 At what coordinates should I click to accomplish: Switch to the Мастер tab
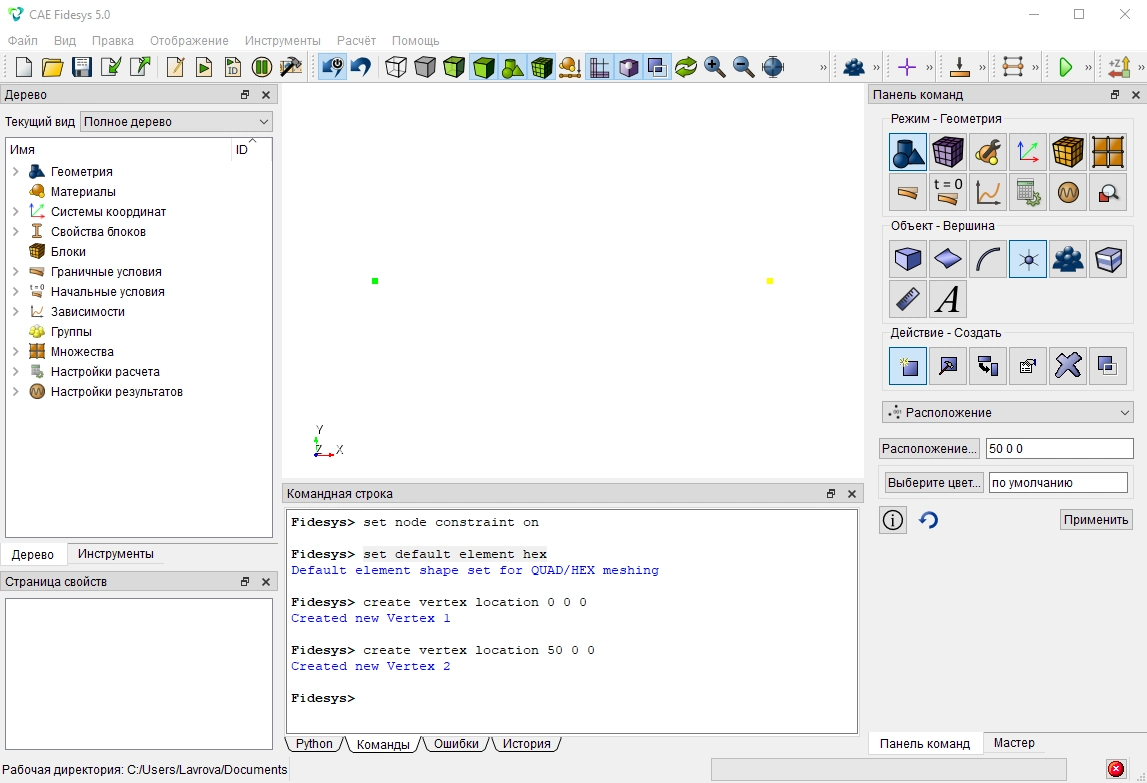1014,743
